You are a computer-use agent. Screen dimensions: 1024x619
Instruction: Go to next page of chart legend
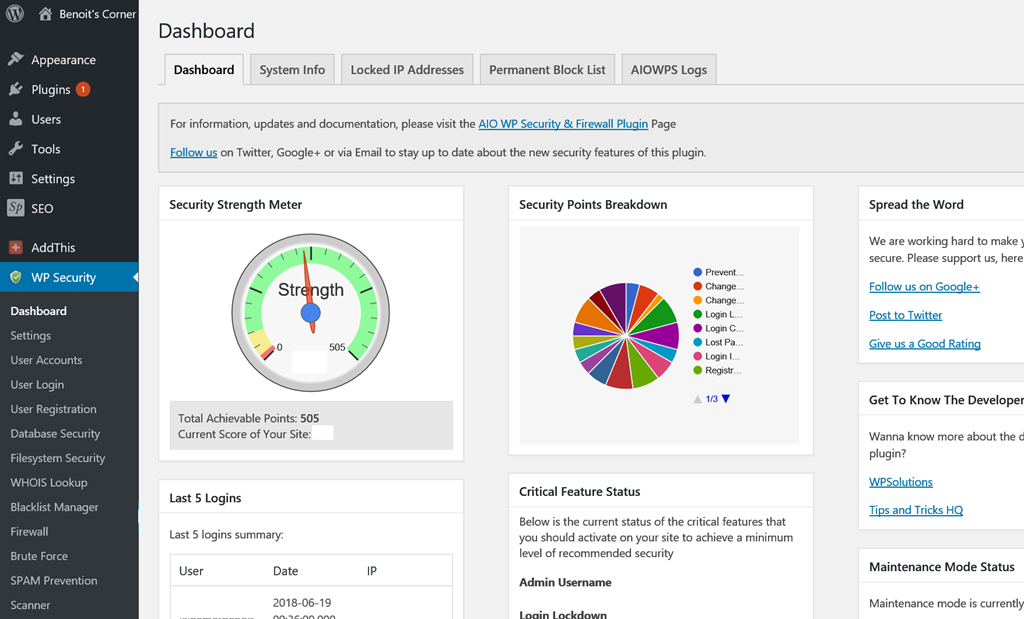click(726, 399)
